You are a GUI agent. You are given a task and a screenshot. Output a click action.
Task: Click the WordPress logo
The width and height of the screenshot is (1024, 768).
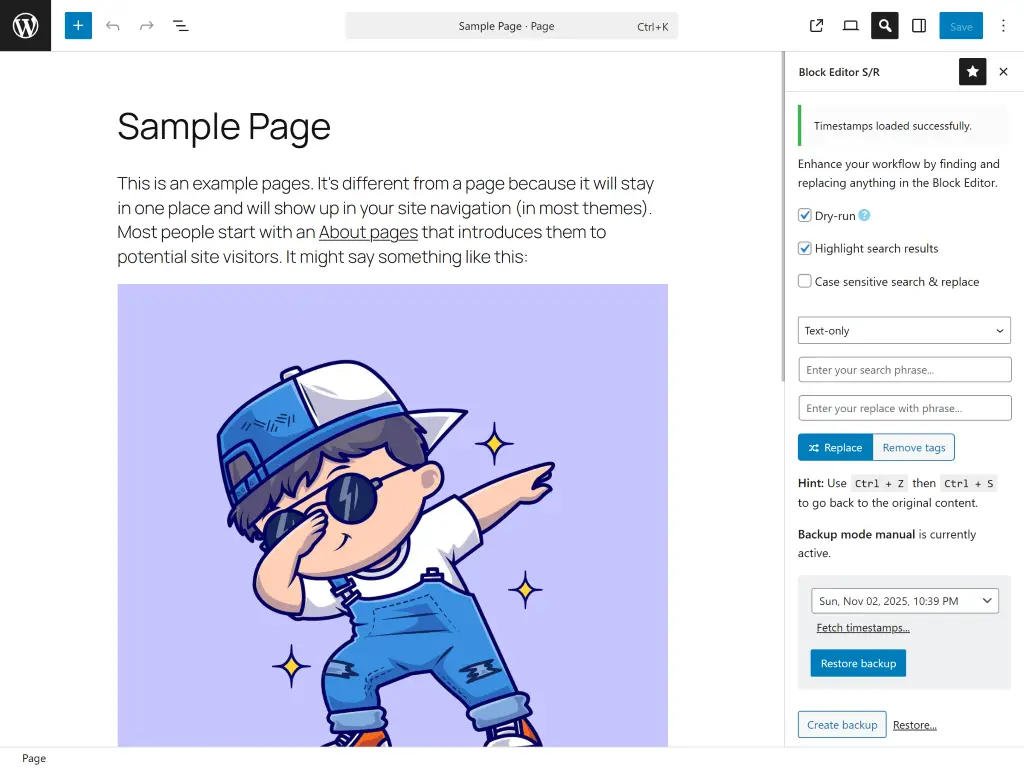[x=25, y=25]
